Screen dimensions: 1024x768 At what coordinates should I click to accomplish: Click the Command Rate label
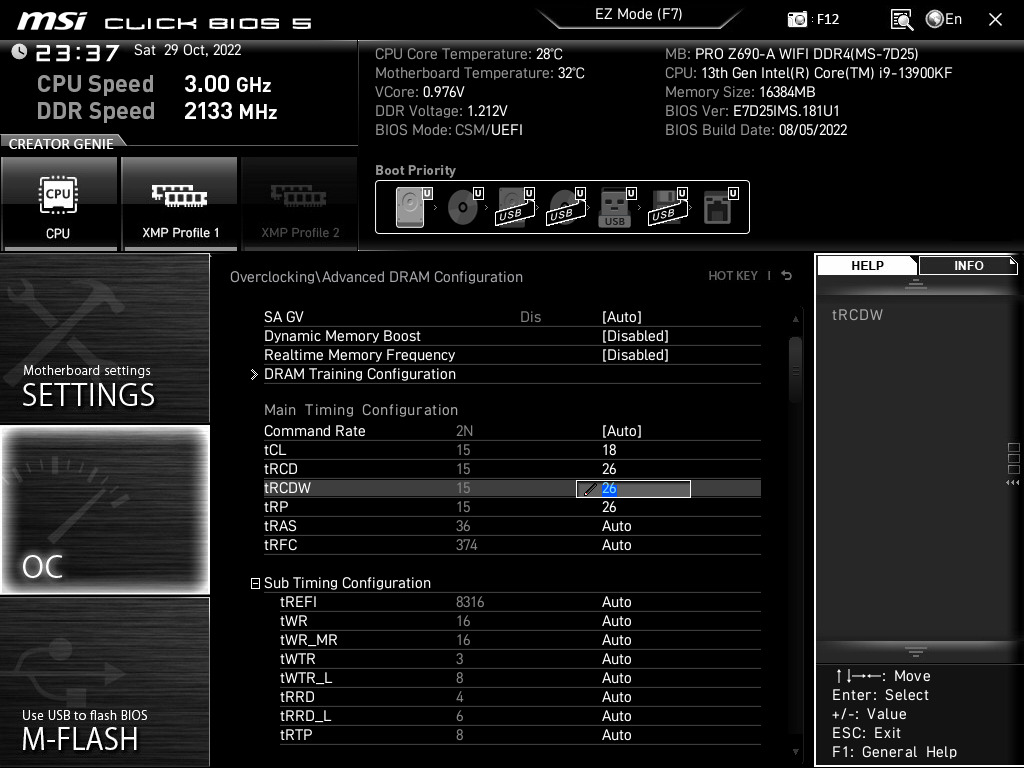point(314,431)
